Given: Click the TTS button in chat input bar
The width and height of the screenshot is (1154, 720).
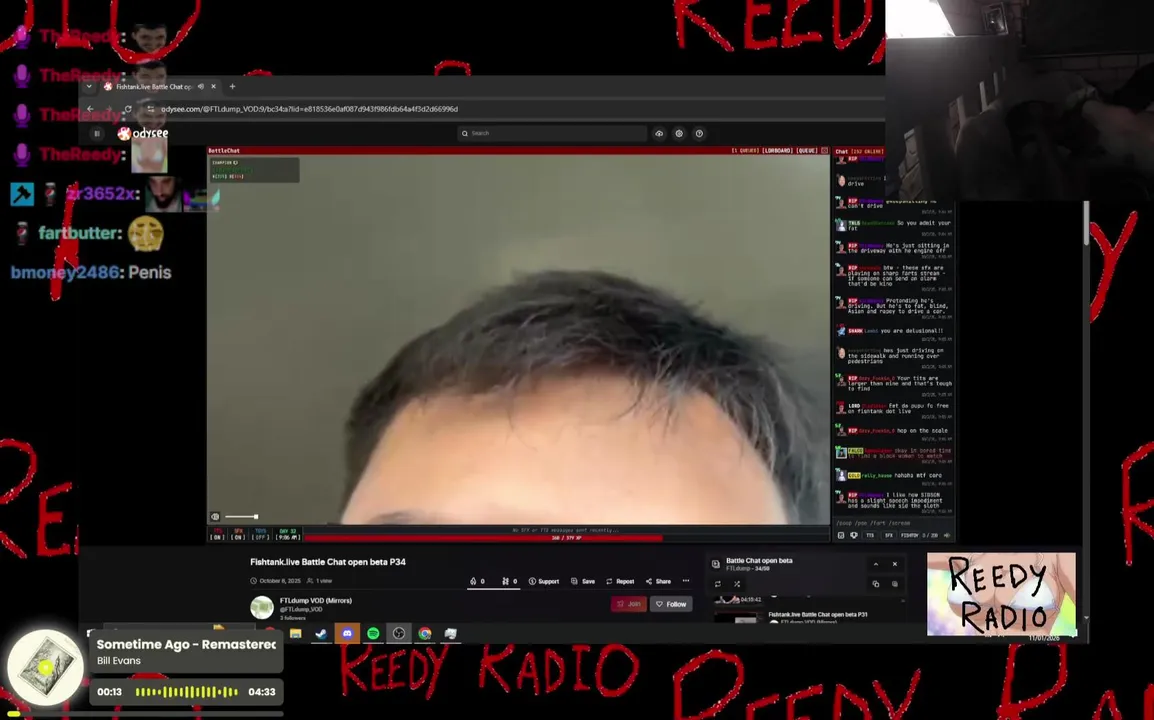Looking at the screenshot, I should click(x=870, y=535).
